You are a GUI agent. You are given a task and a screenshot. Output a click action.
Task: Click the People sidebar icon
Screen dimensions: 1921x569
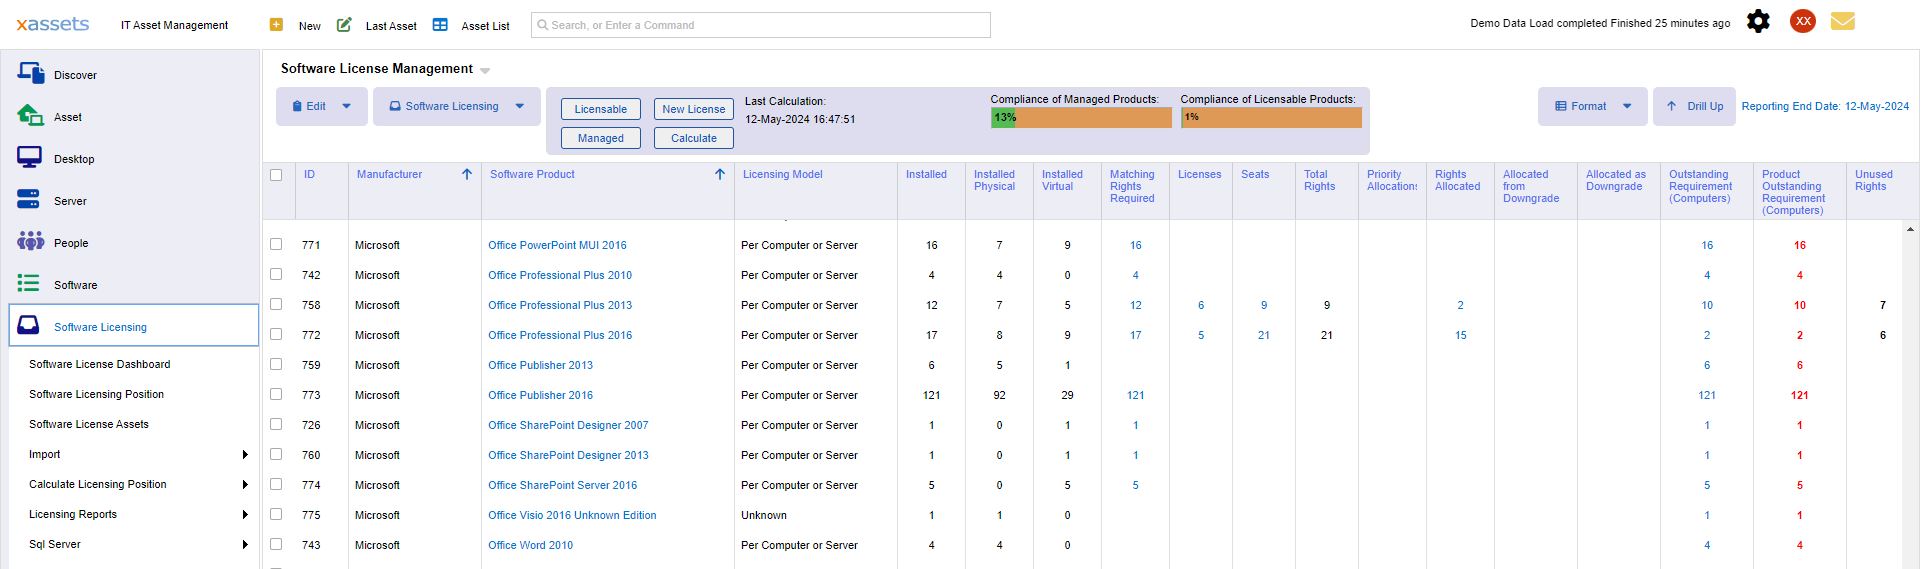point(30,241)
